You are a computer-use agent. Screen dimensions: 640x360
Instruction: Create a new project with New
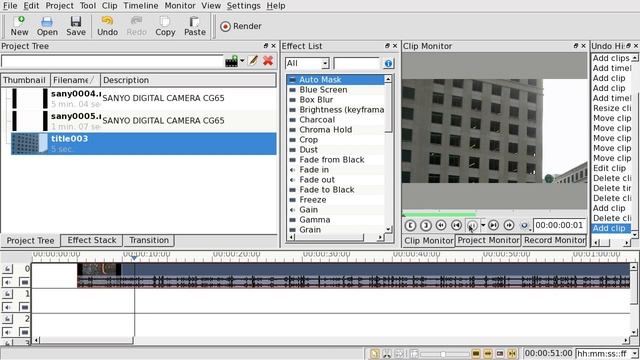click(19, 26)
